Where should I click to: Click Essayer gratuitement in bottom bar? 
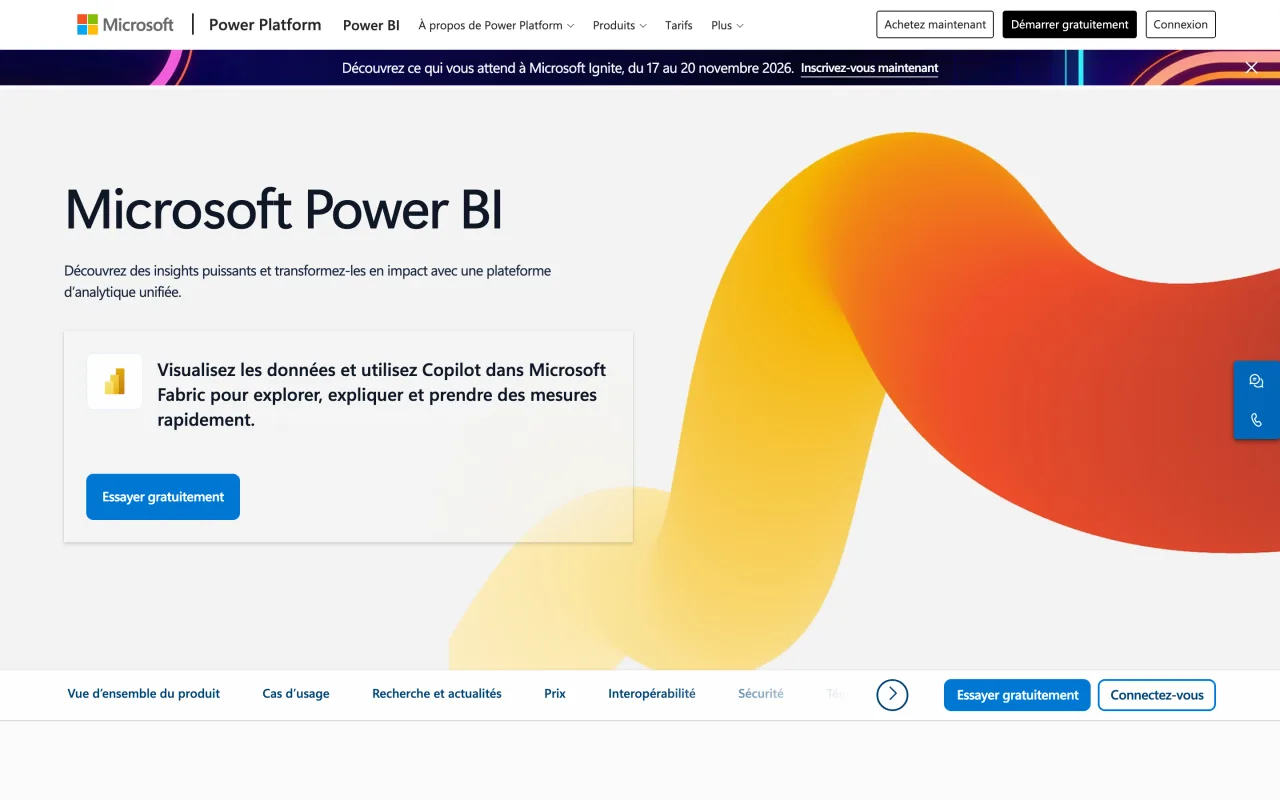[1017, 695]
